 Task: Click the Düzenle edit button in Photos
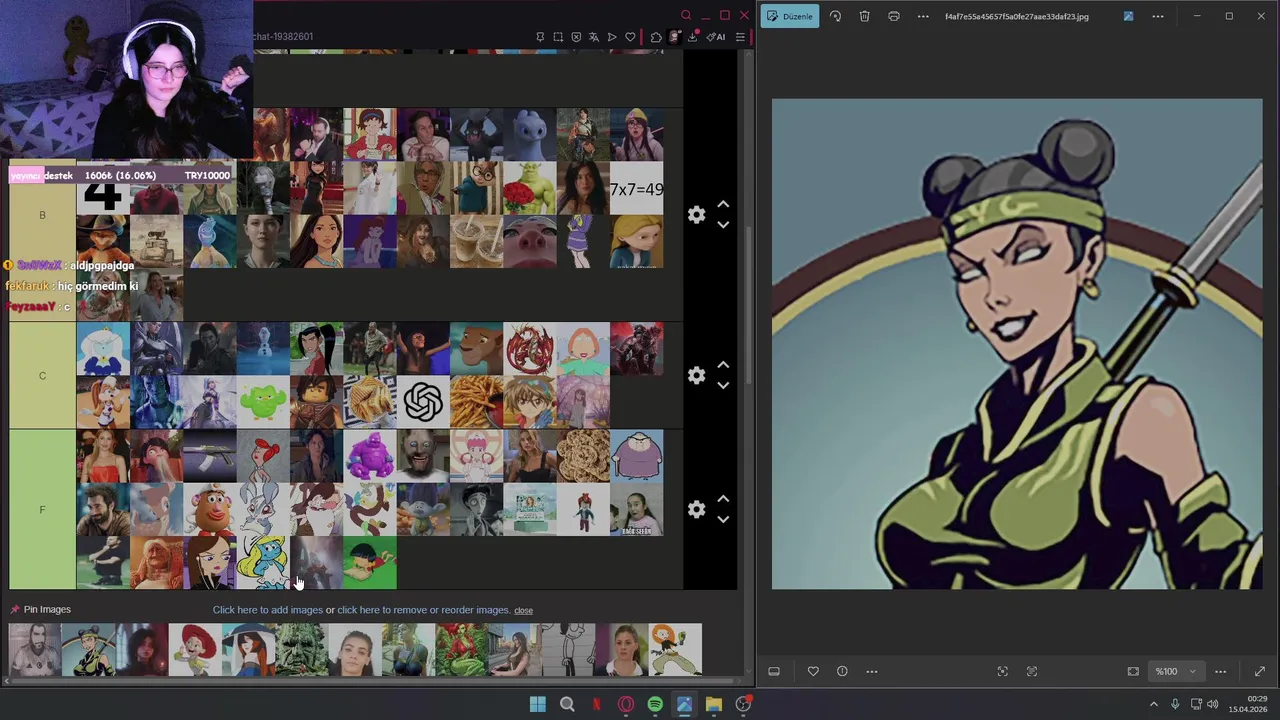(790, 16)
